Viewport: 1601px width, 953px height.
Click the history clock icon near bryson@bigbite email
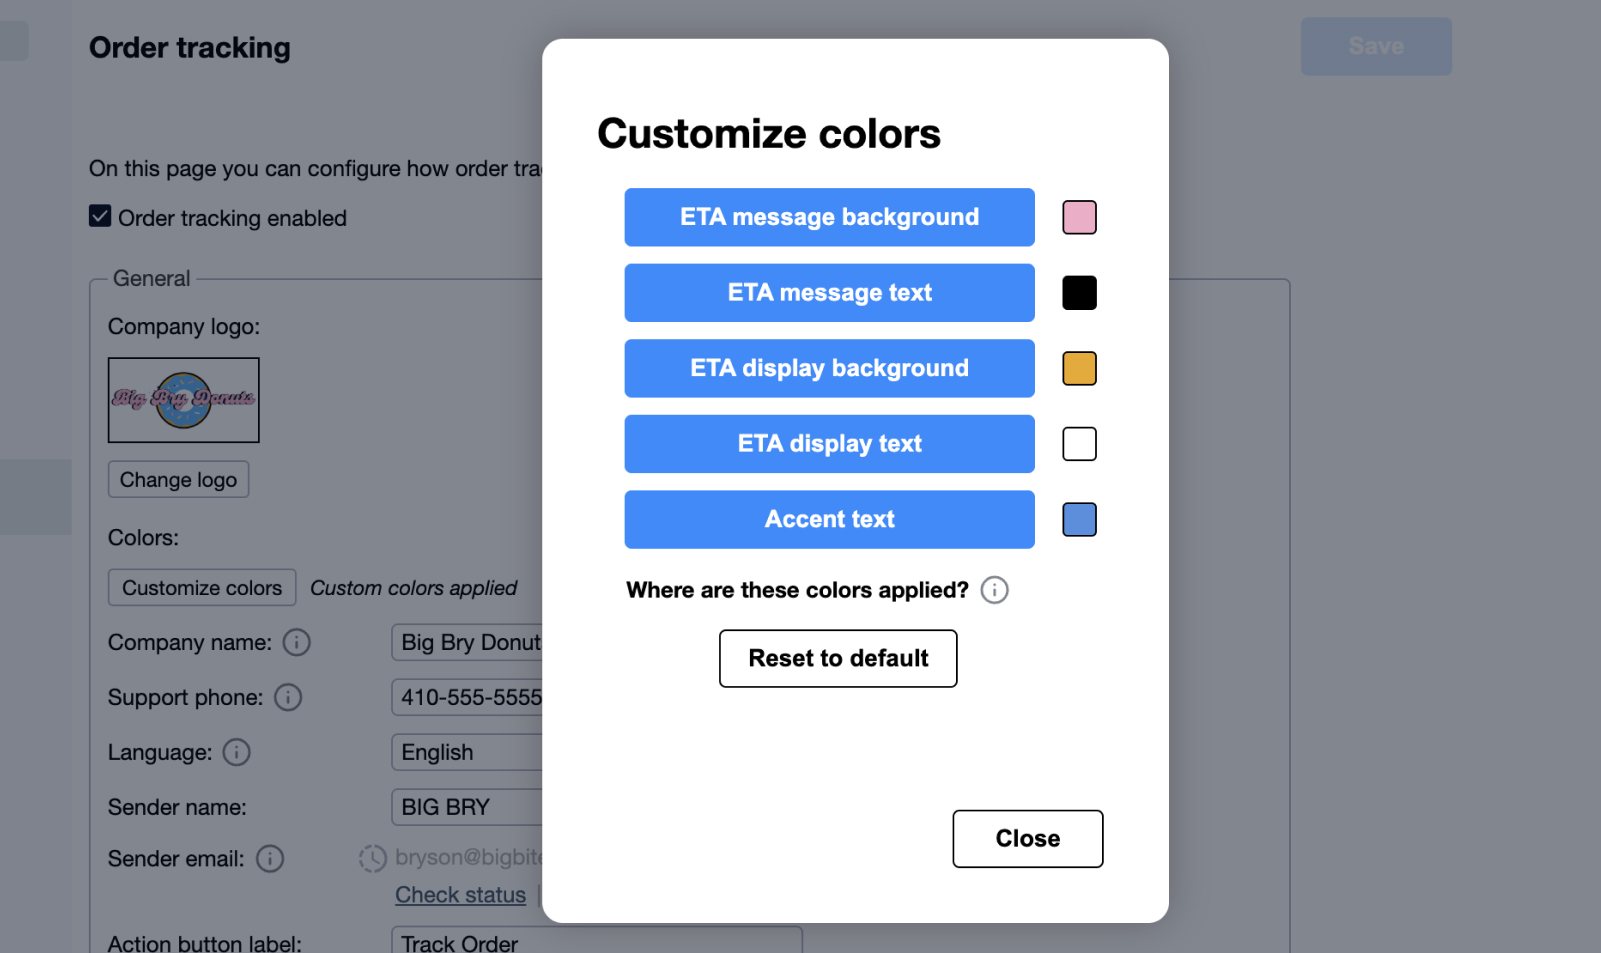[x=372, y=858]
